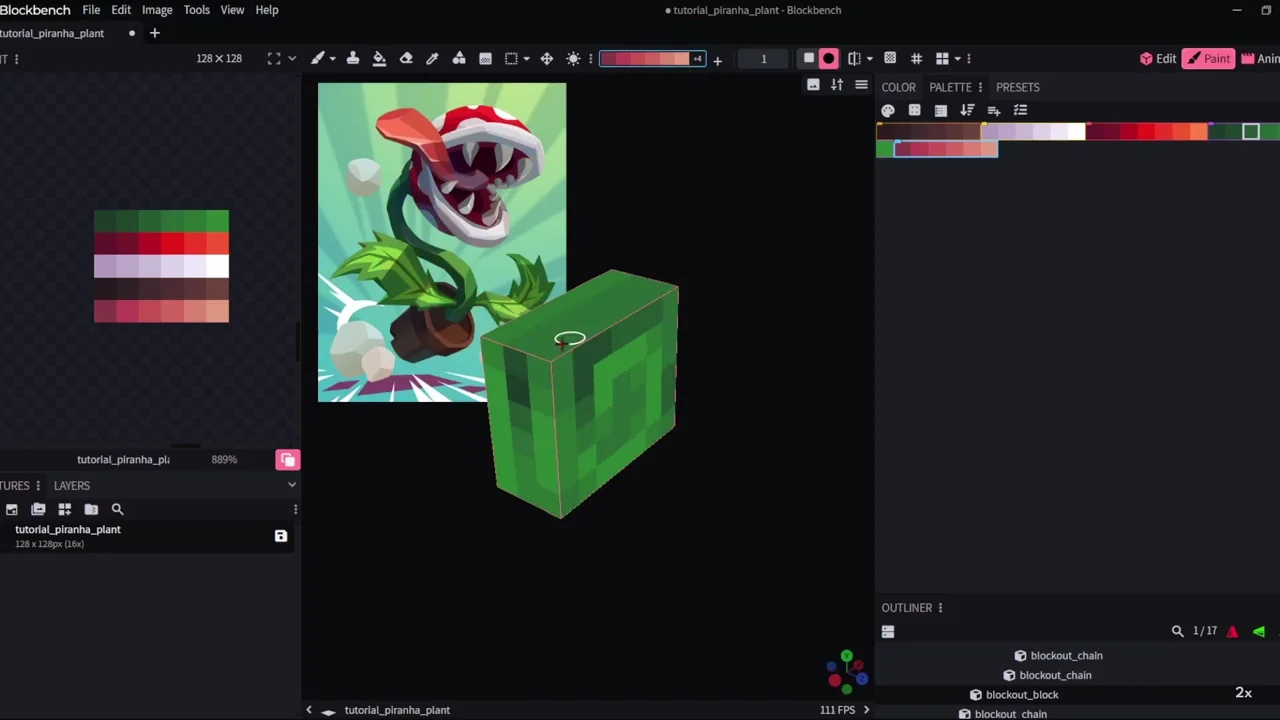The width and height of the screenshot is (1280, 720).
Task: Click the pink gradient color bar in toolbar
Action: click(652, 58)
